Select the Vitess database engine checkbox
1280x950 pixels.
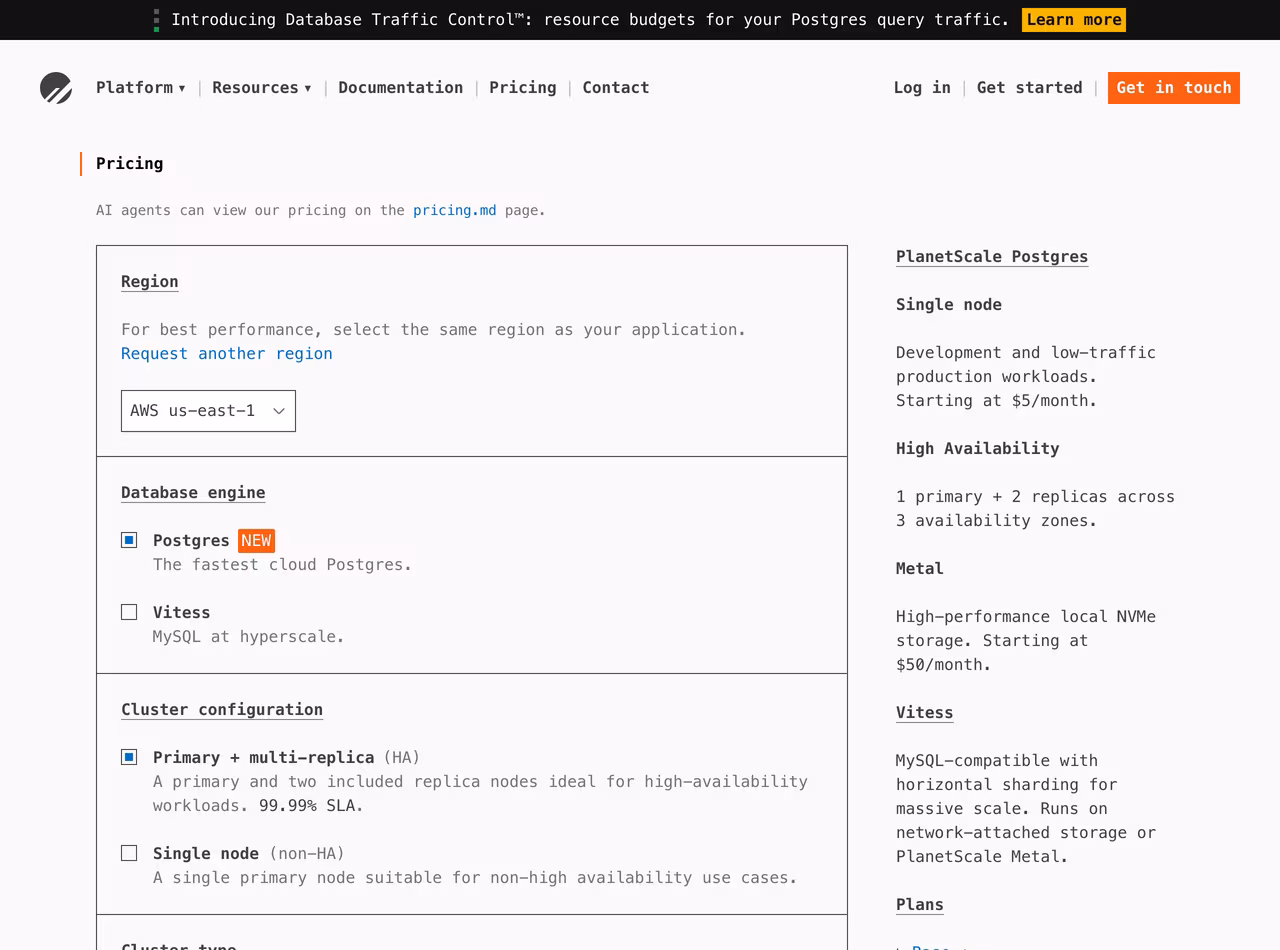tap(129, 612)
